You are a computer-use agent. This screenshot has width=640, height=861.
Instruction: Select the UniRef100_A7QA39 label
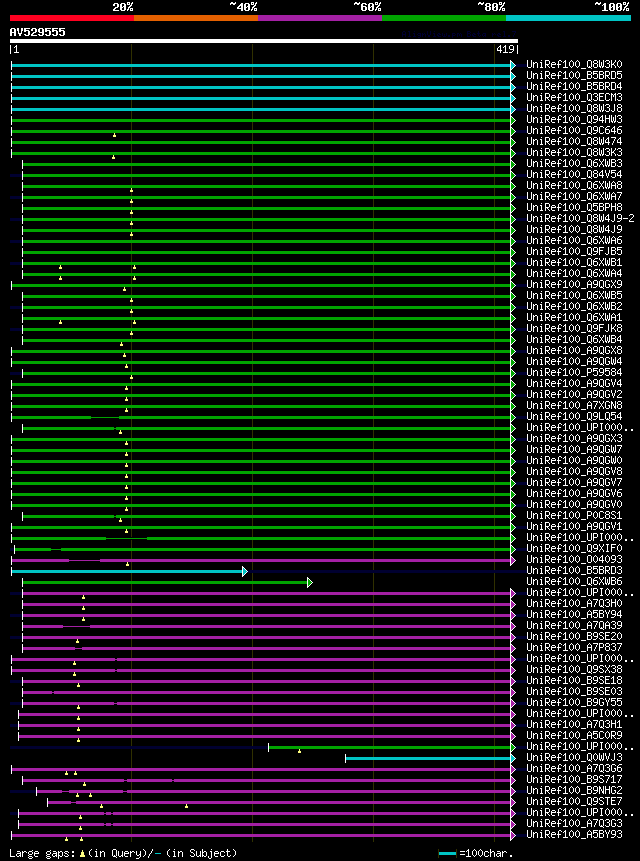574,625
